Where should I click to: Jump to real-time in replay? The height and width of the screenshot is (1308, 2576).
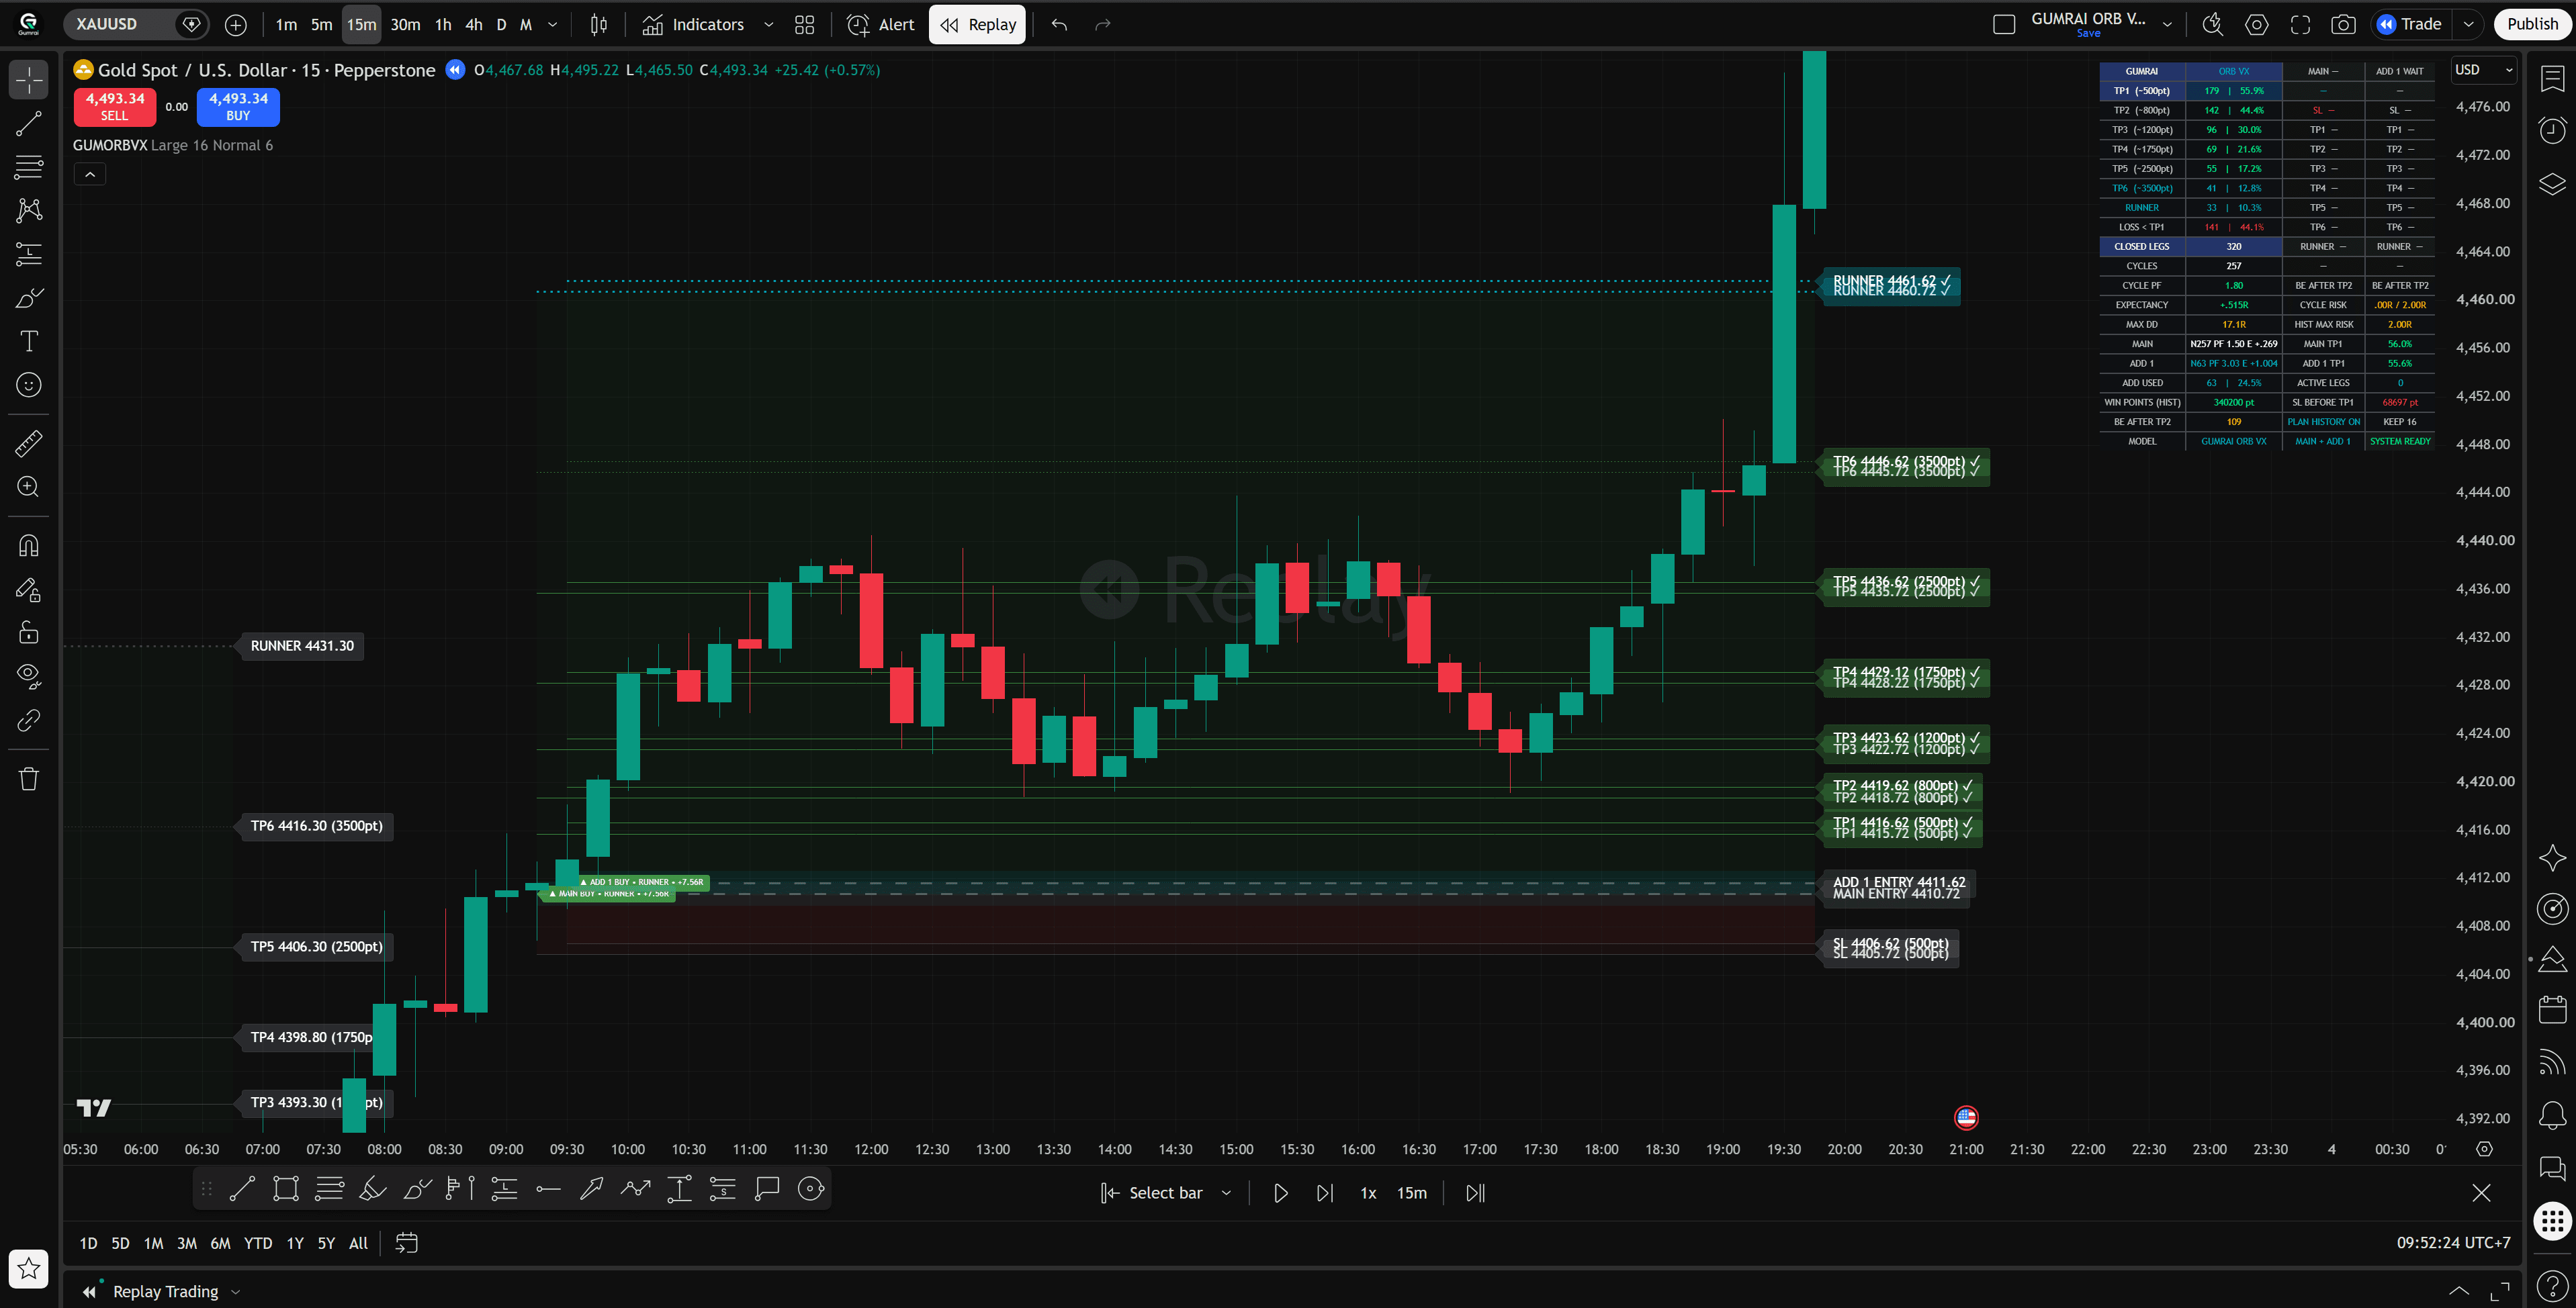point(1476,1193)
